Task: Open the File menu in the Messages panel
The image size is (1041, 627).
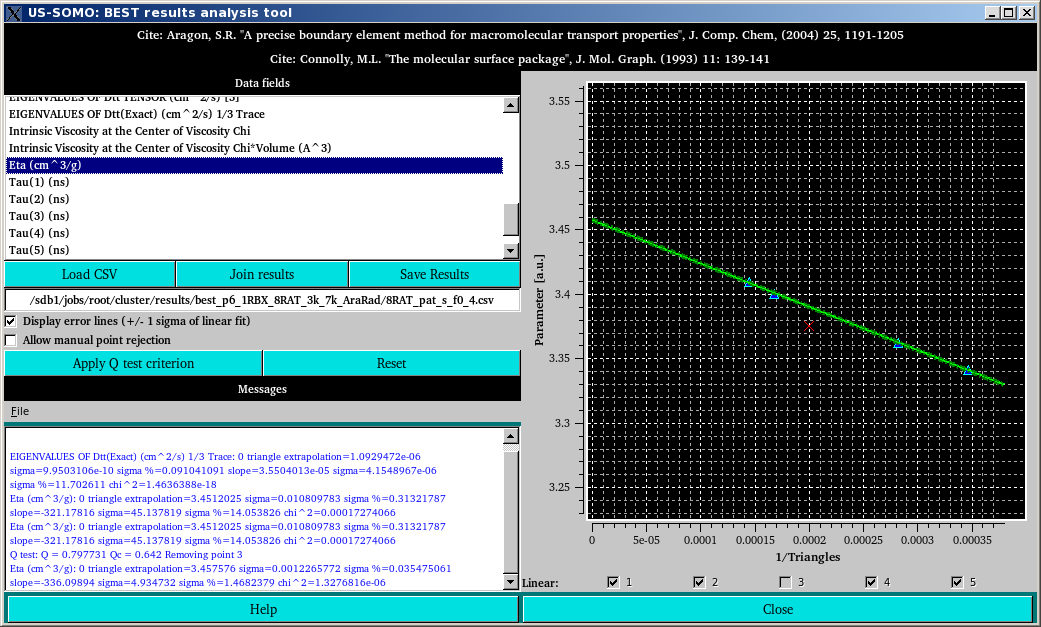Action: 17,410
